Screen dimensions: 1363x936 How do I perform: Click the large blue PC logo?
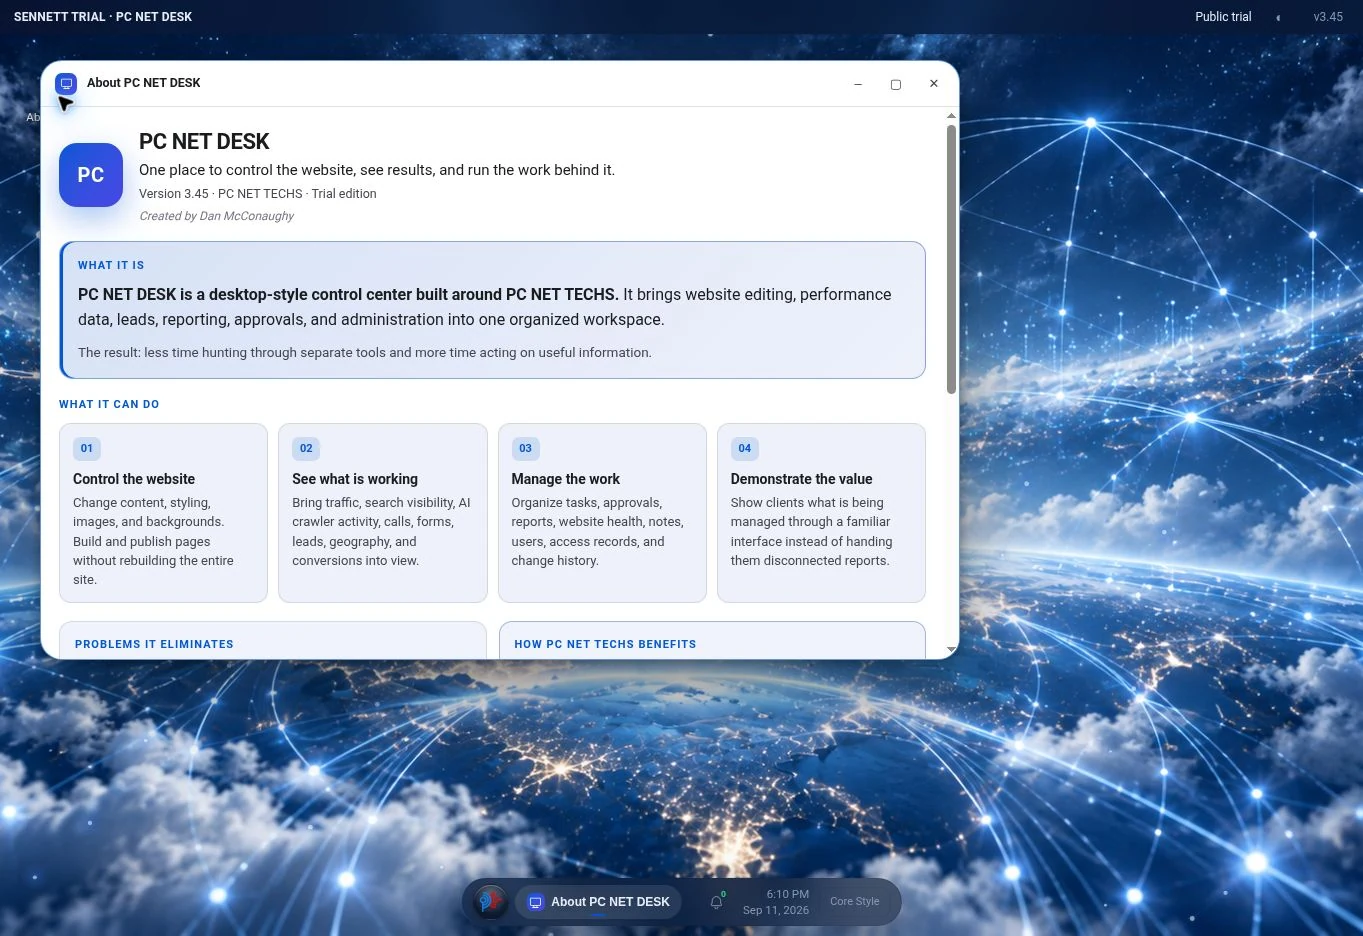[91, 175]
